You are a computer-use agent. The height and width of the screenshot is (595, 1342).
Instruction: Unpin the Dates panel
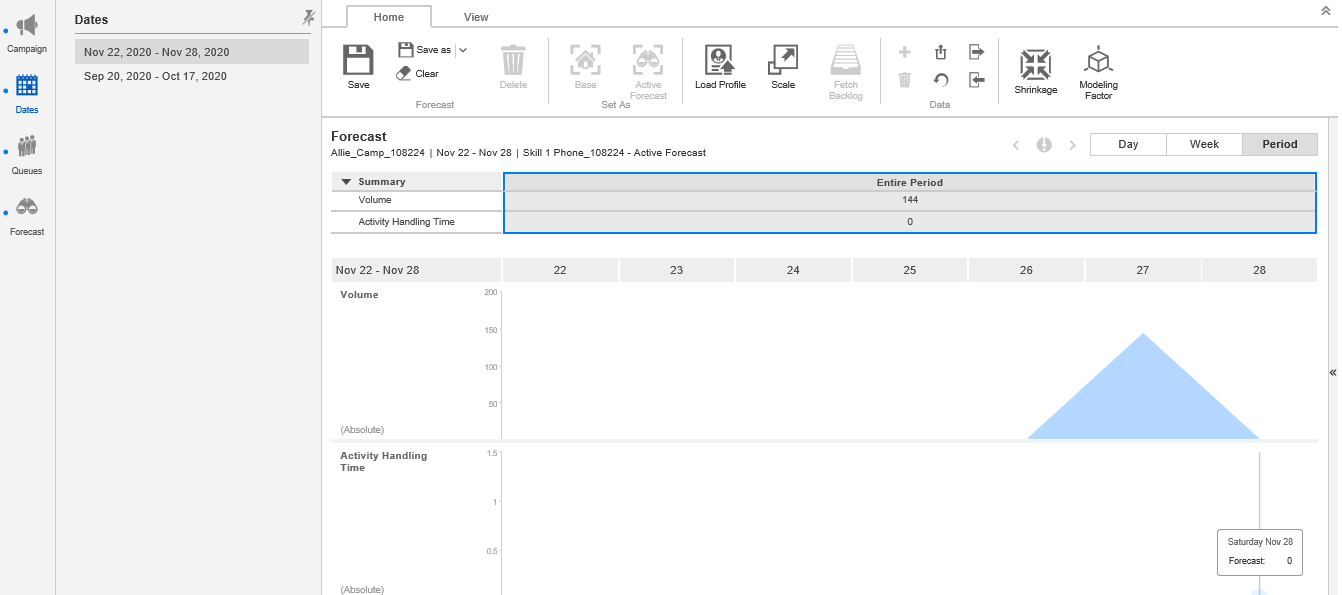[308, 17]
